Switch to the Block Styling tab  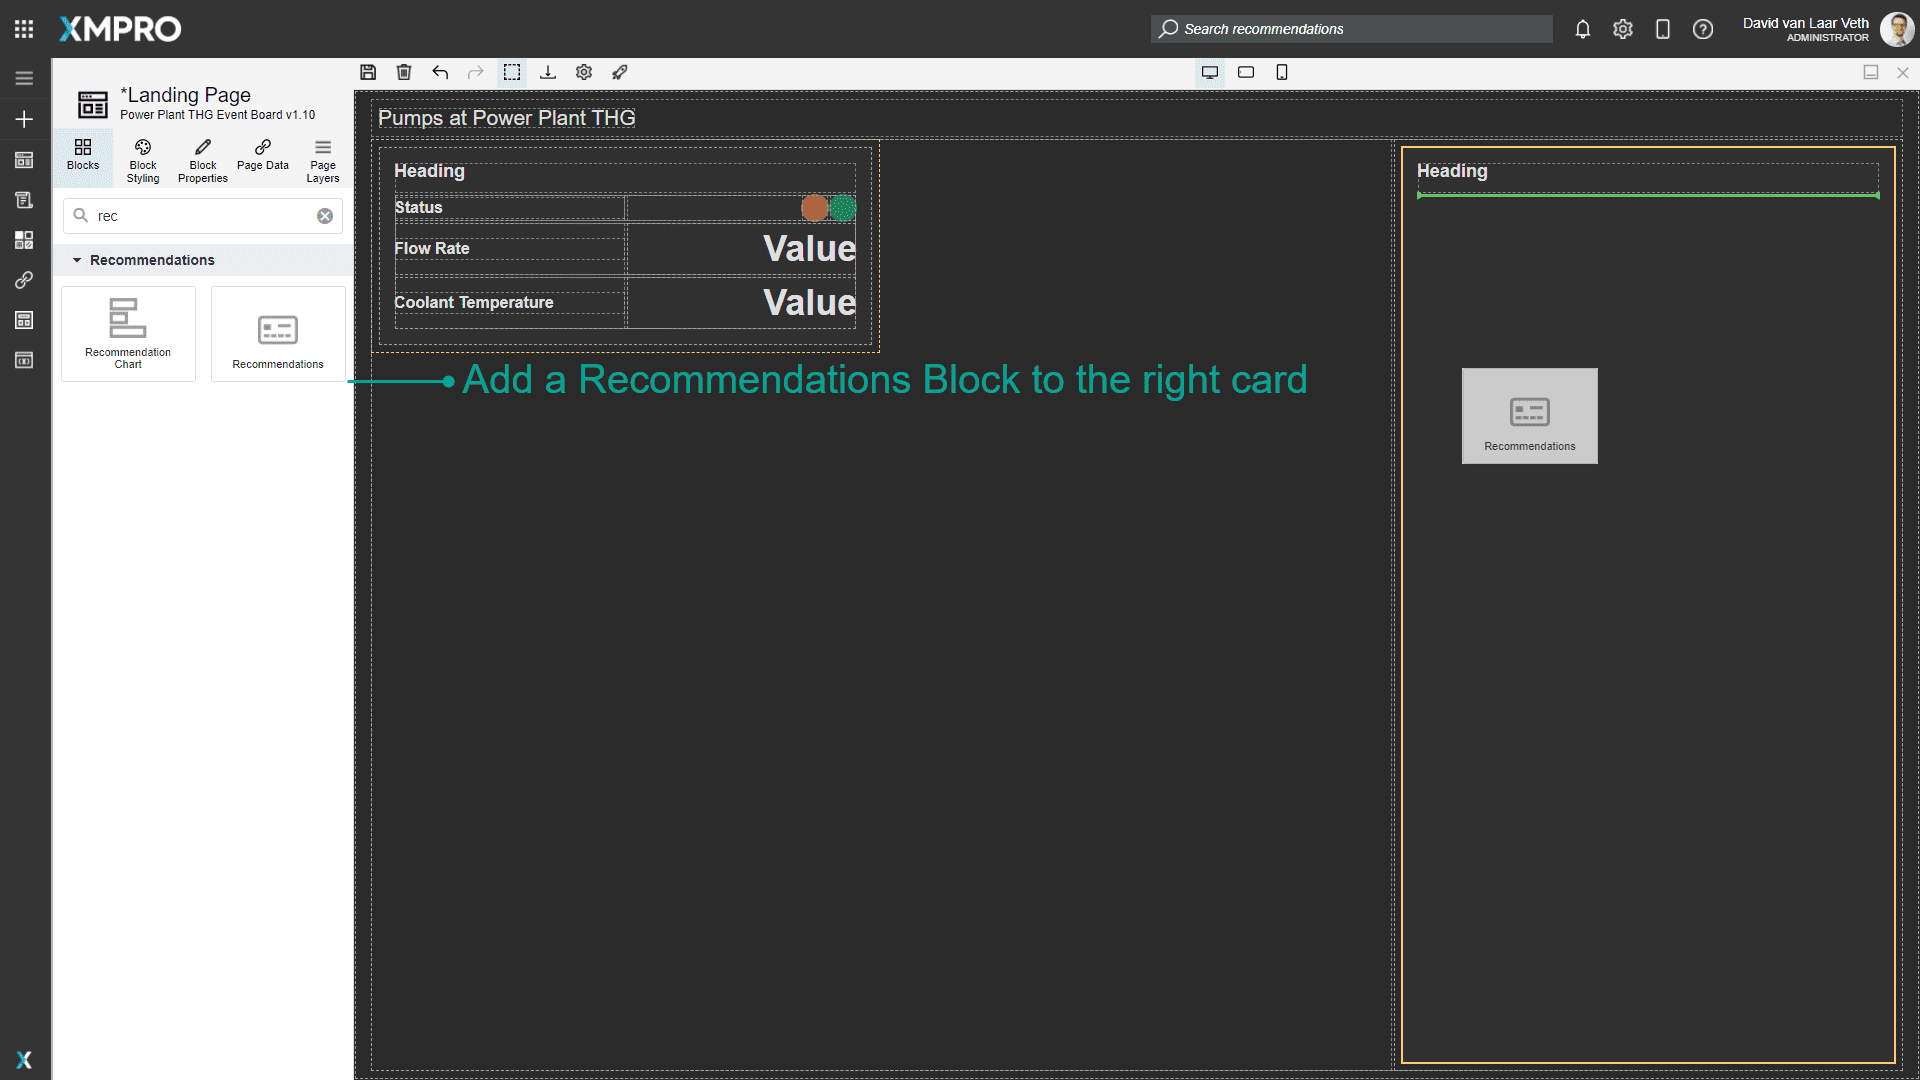click(x=143, y=159)
